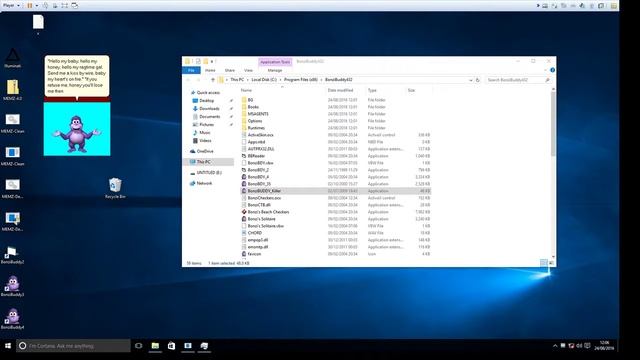Switch to Large icons view in status bar
The width and height of the screenshot is (640, 360).
pos(551,263)
